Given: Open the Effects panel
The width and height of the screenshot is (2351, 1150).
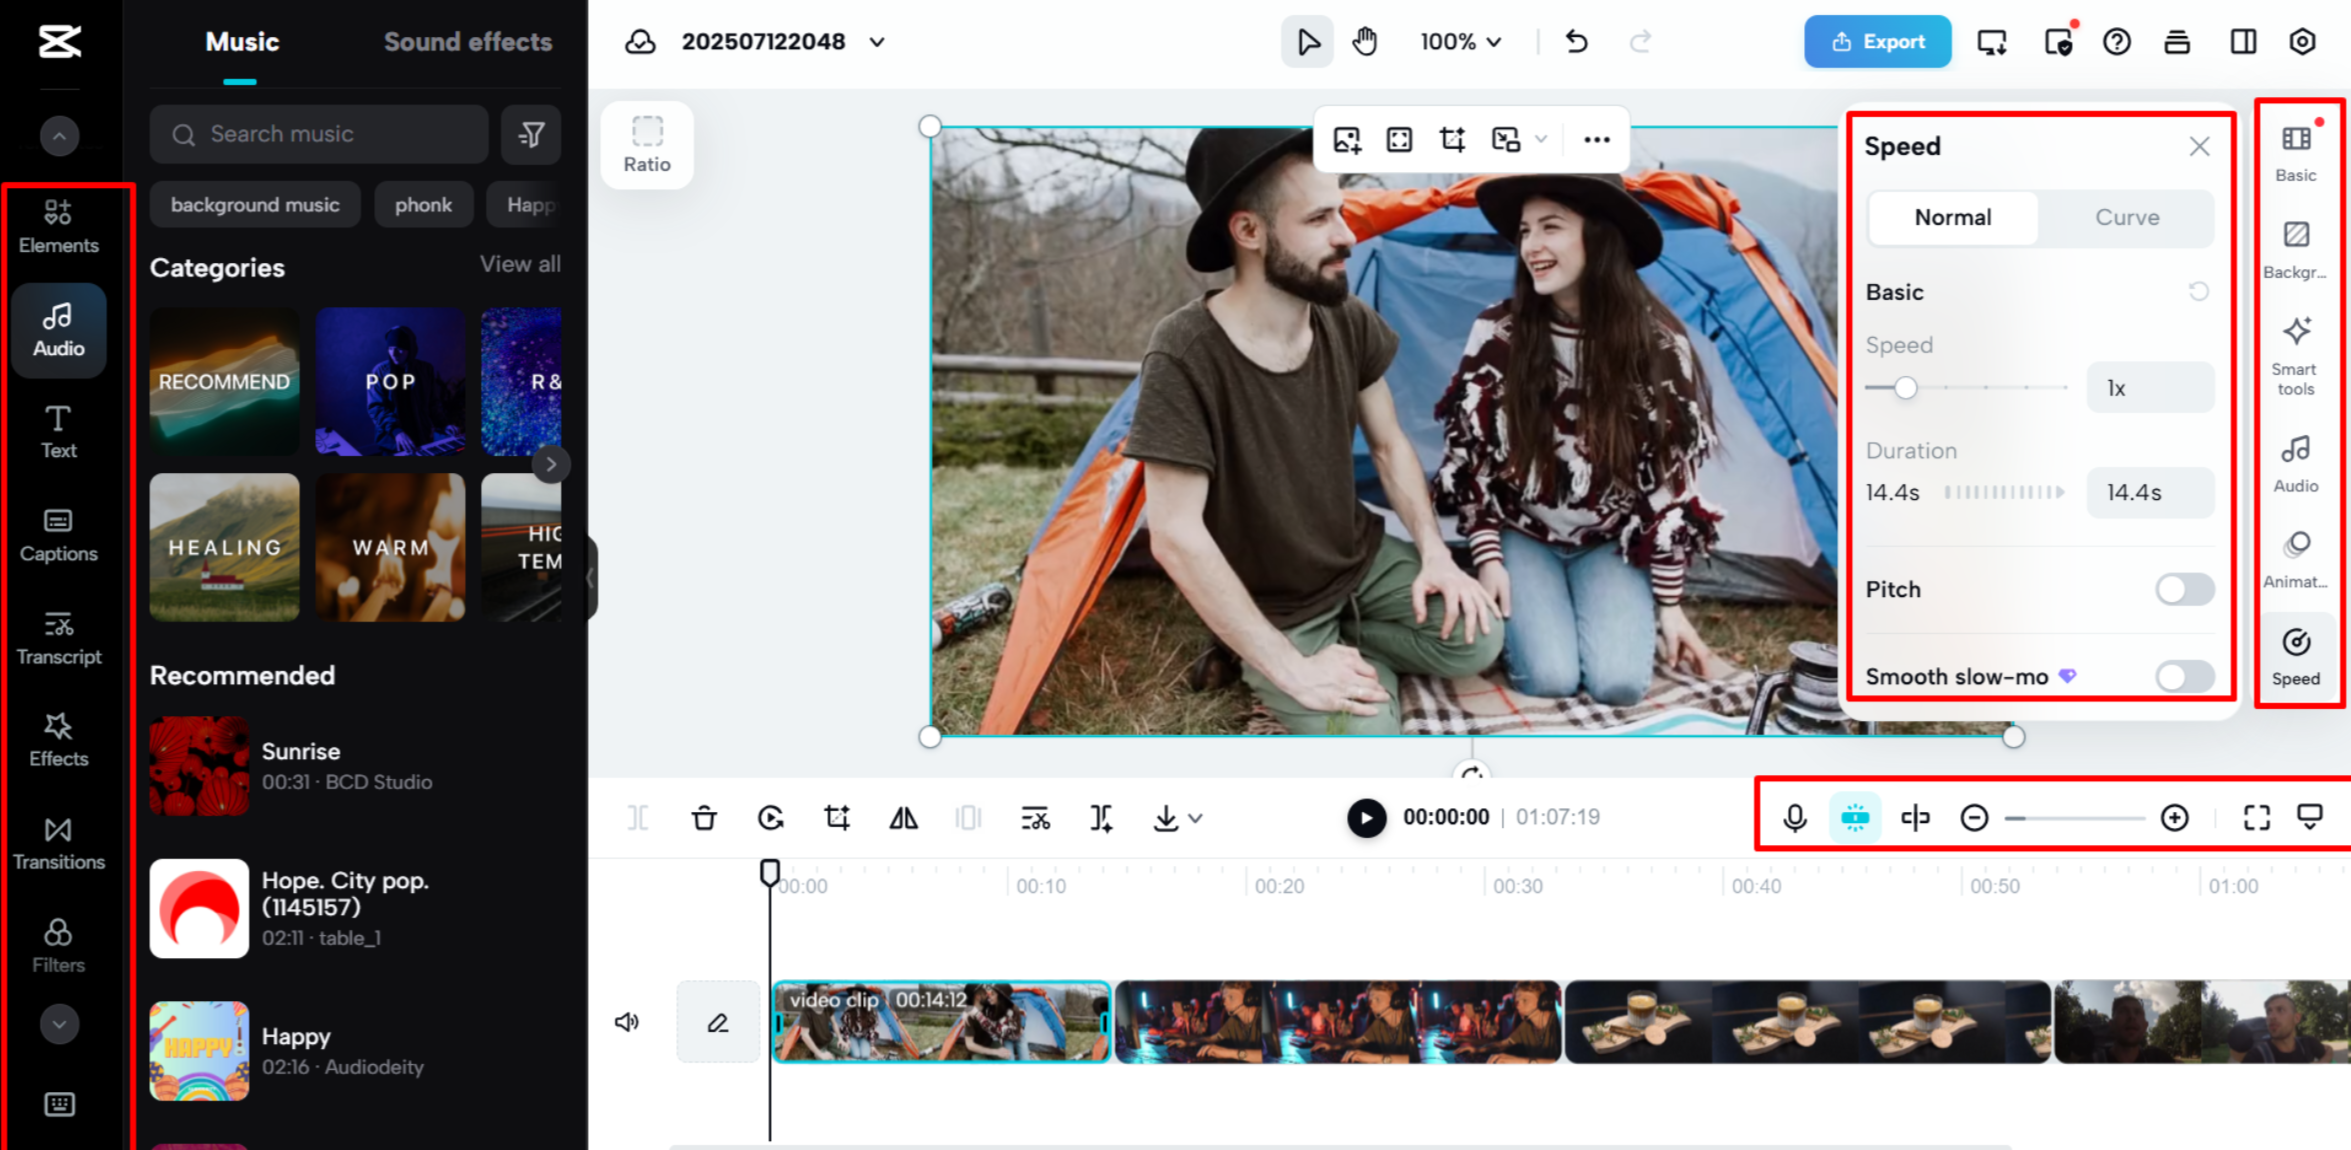Looking at the screenshot, I should tap(58, 740).
